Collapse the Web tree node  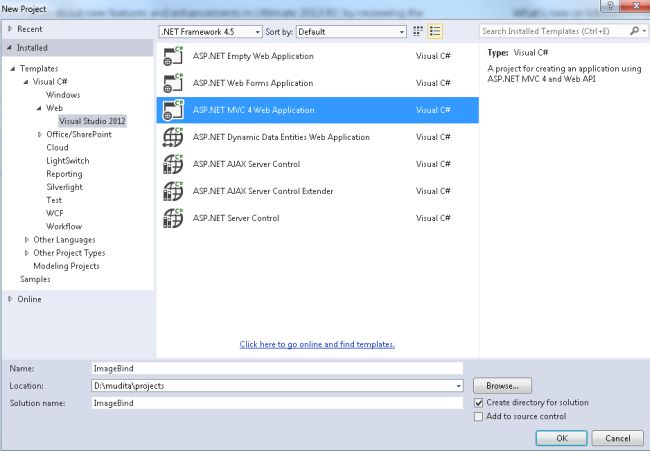[x=39, y=108]
